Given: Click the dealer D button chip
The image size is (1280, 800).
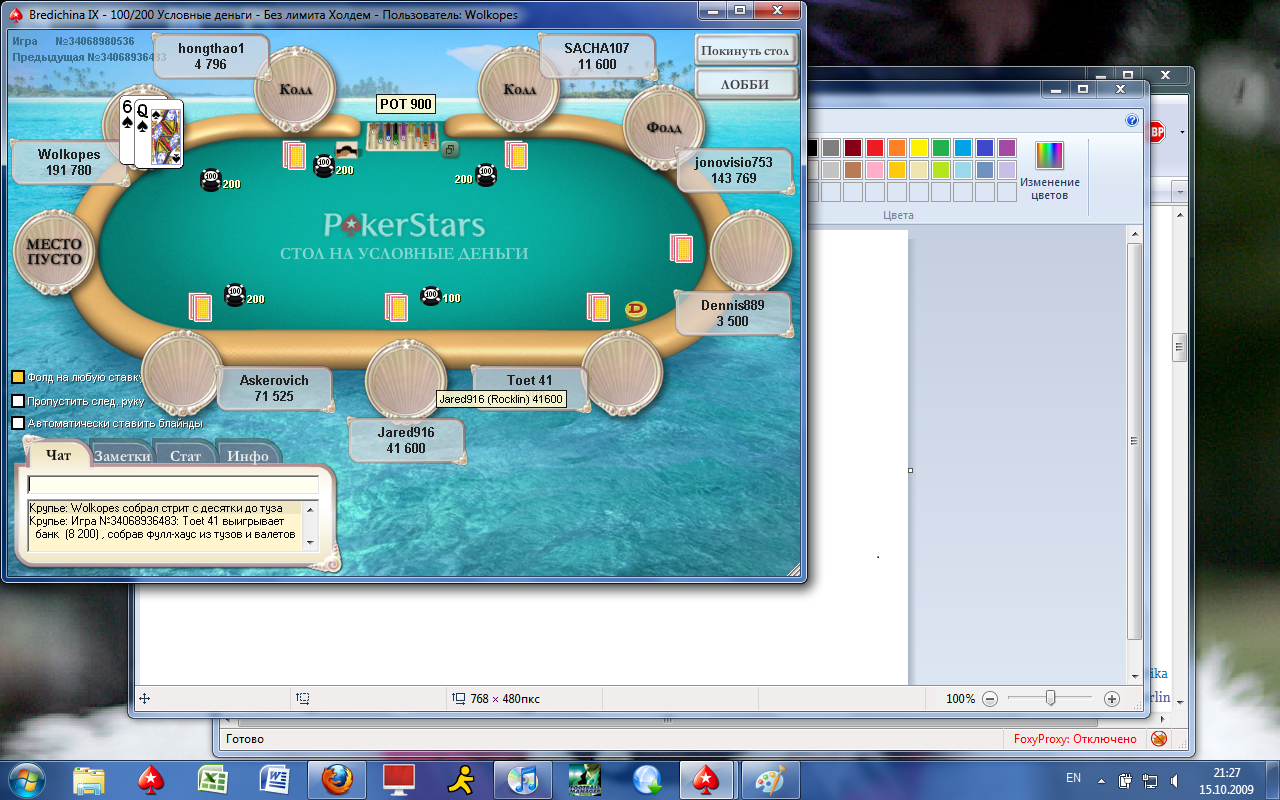Looking at the screenshot, I should pyautogui.click(x=636, y=309).
